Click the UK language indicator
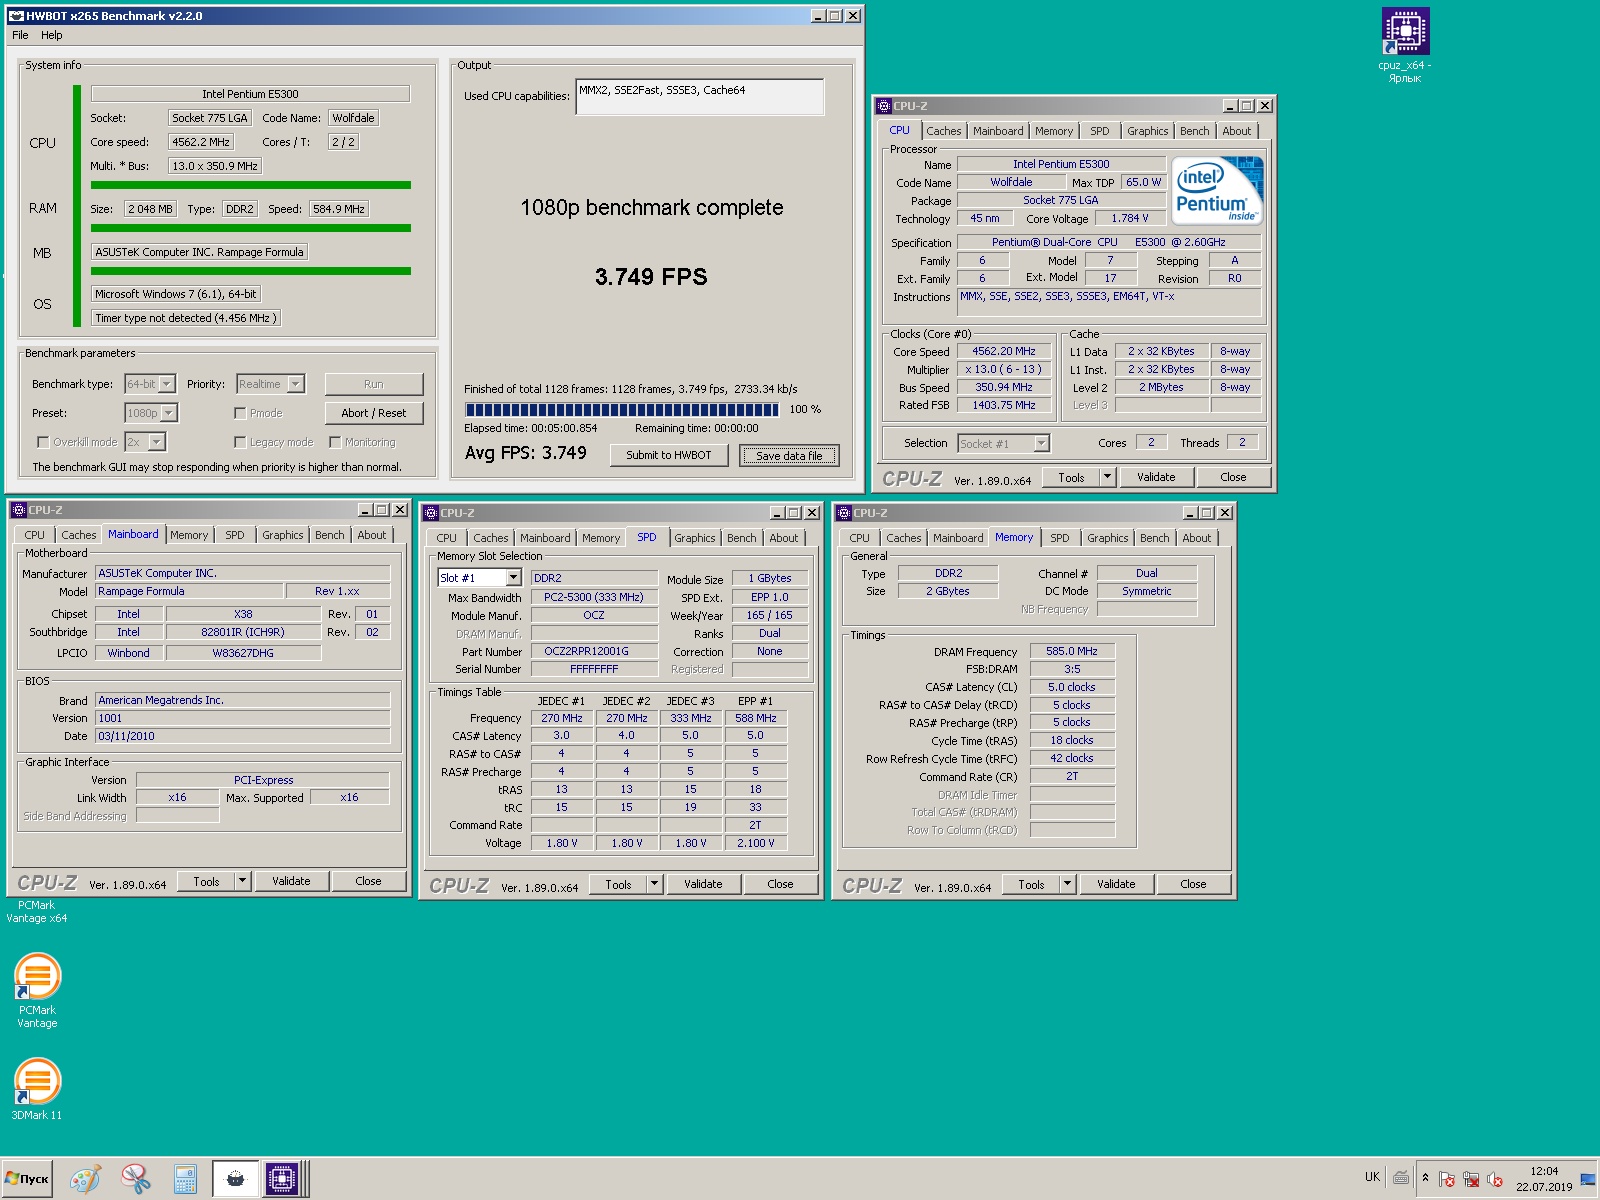 [x=1372, y=1177]
